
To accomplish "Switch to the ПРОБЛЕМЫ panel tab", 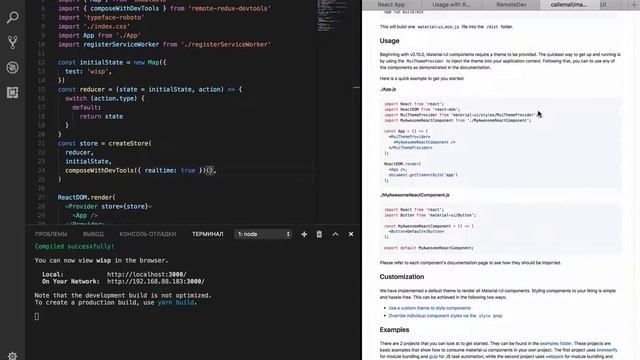I will pyautogui.click(x=51, y=234).
